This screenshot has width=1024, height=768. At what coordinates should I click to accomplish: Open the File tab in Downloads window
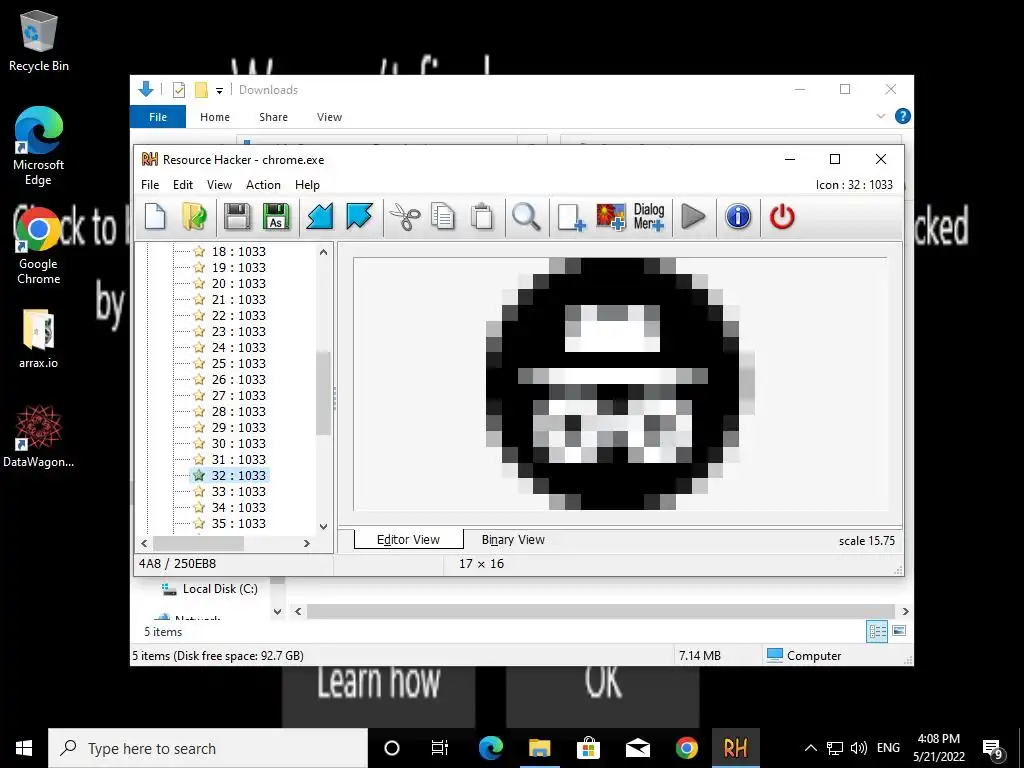[158, 117]
